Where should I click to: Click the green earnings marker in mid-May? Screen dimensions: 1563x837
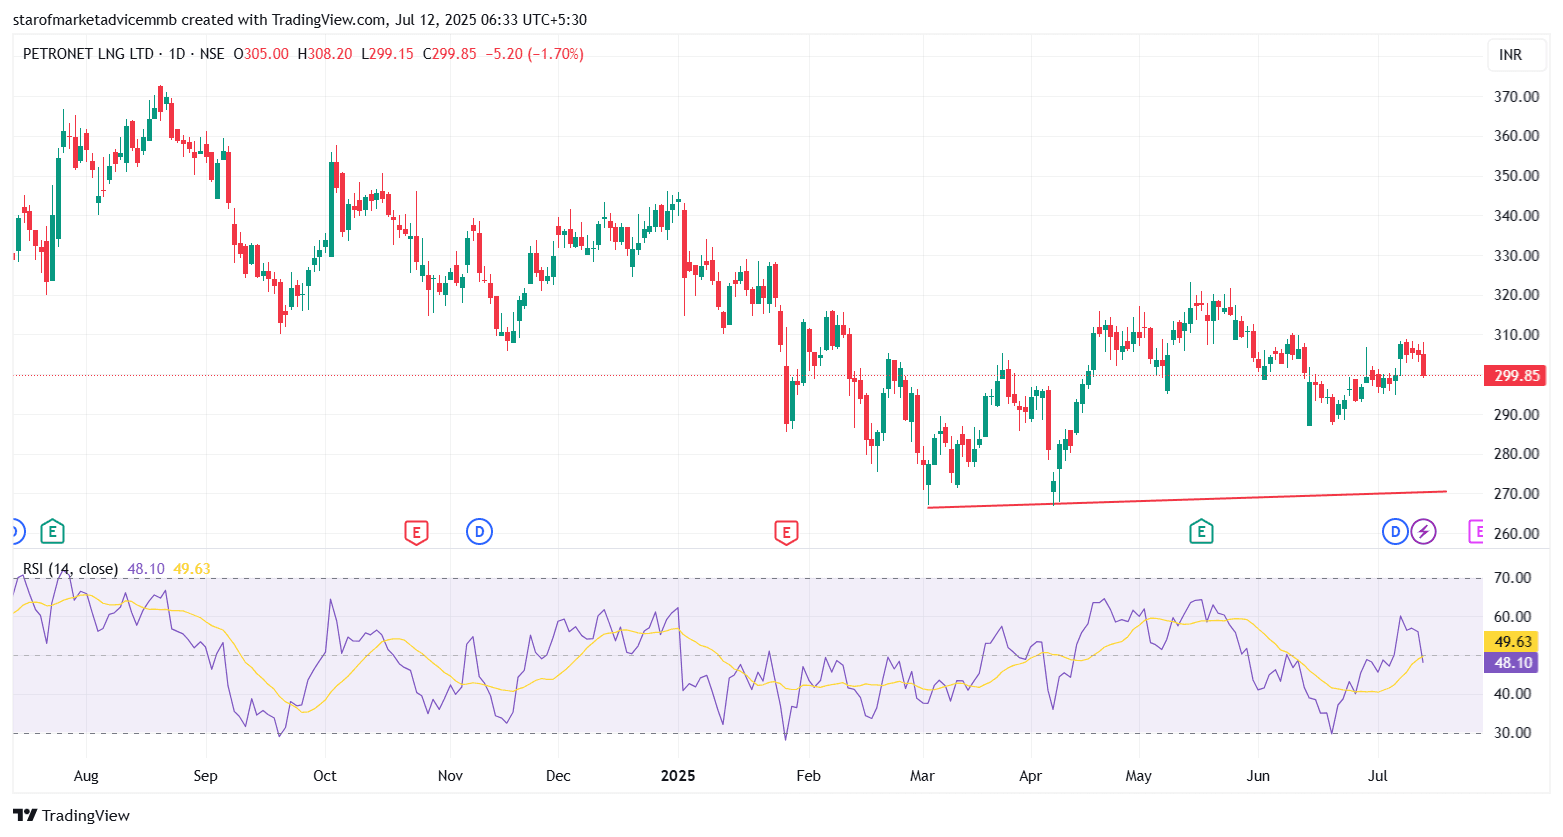pyautogui.click(x=1201, y=532)
